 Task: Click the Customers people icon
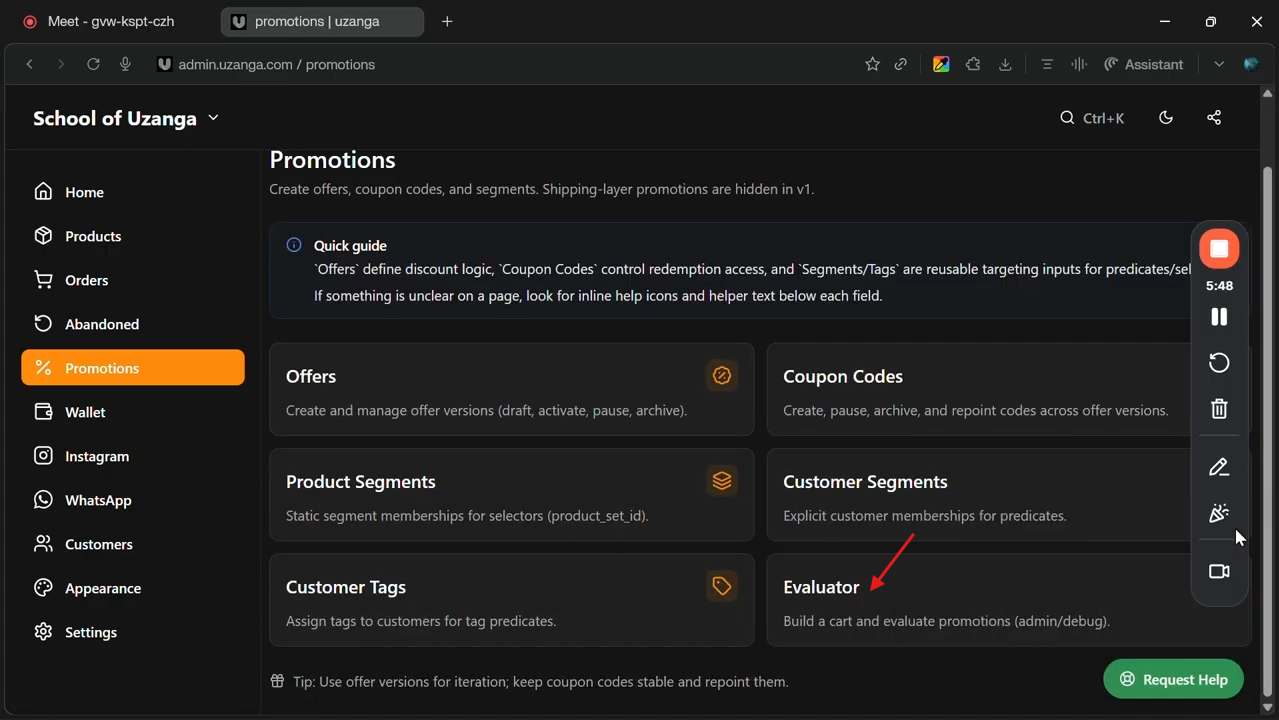pyautogui.click(x=43, y=544)
